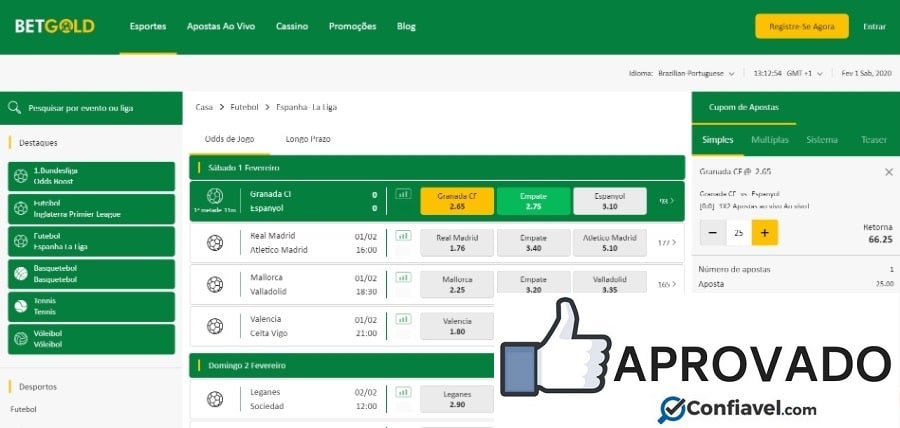This screenshot has height=428, width=900.
Task: Click the Vôleibol ball icon
Action: (x=21, y=338)
